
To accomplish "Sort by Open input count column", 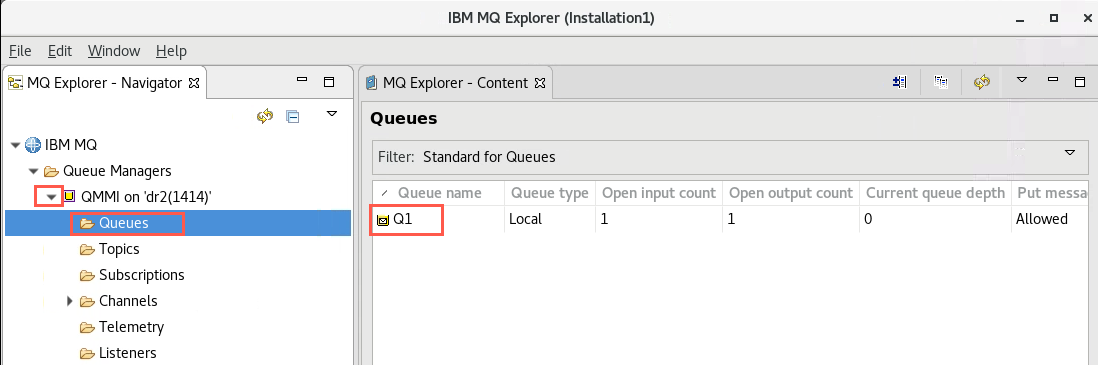I will tap(659, 193).
